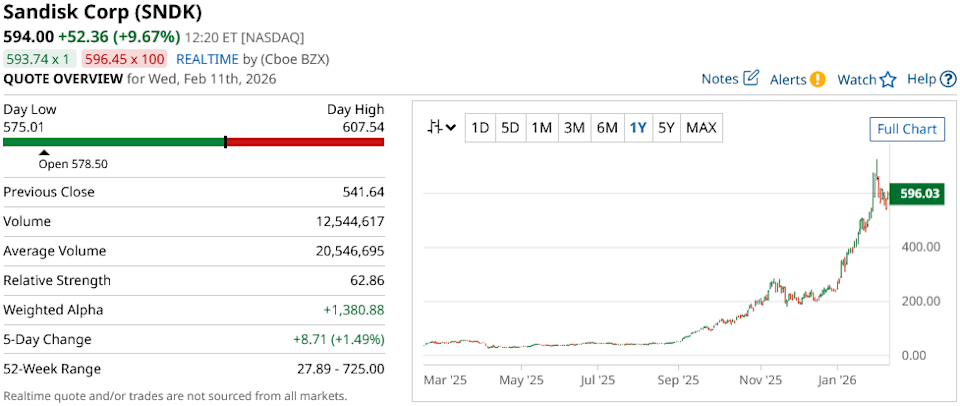The height and width of the screenshot is (406, 960).
Task: Open the chart type dropdown
Action: pos(441,127)
